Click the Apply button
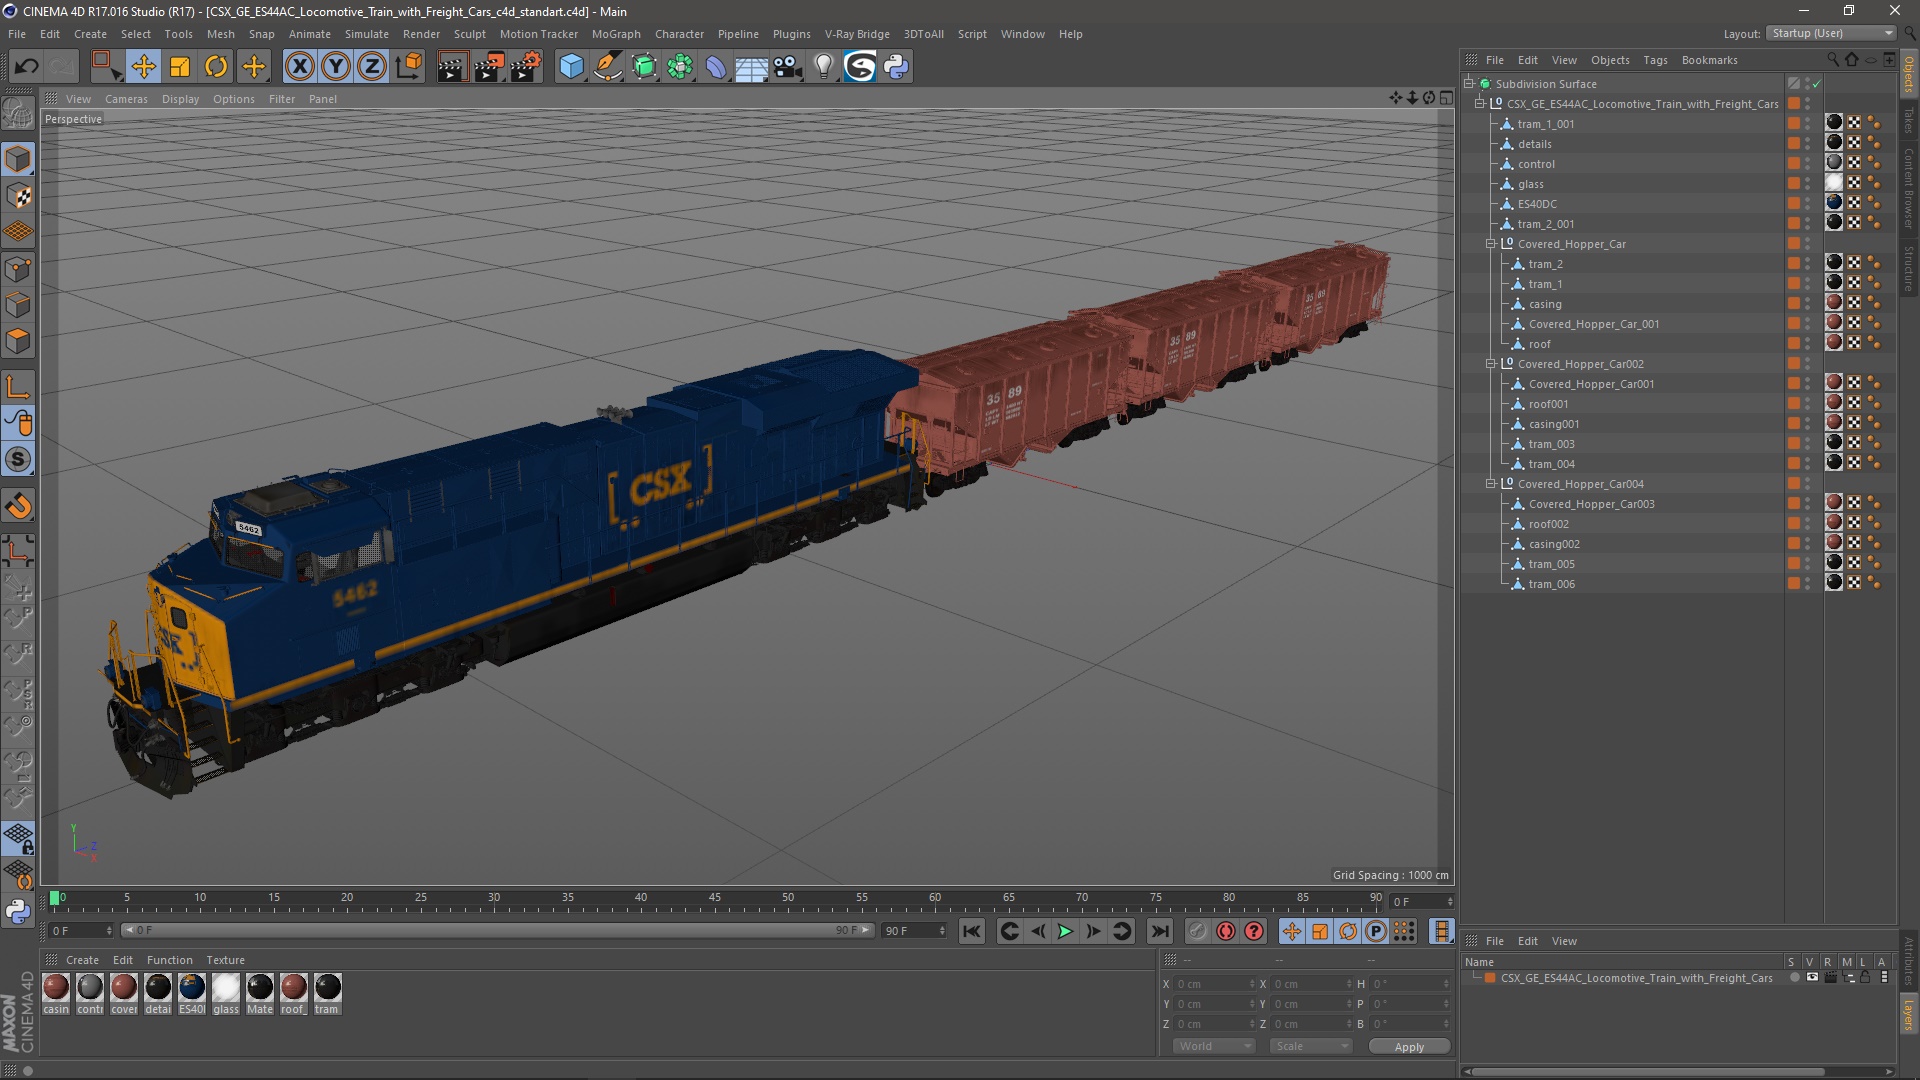Viewport: 1920px width, 1080px height. click(1409, 1047)
